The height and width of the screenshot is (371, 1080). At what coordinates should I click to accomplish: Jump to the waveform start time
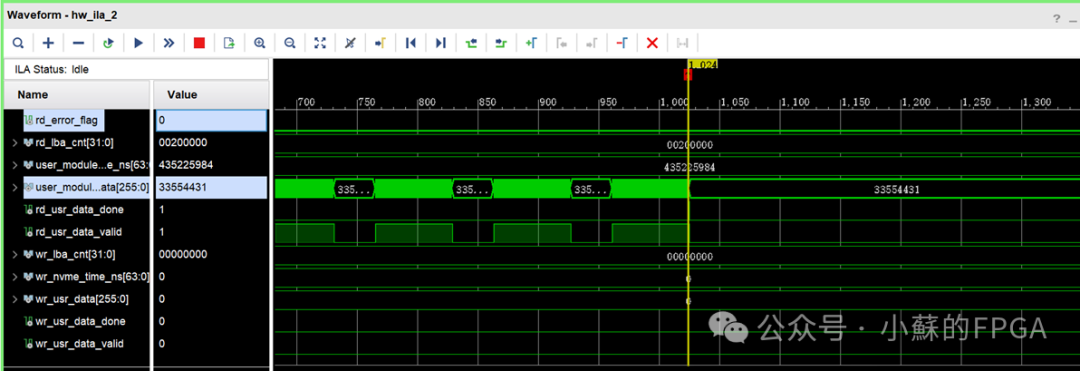[411, 43]
